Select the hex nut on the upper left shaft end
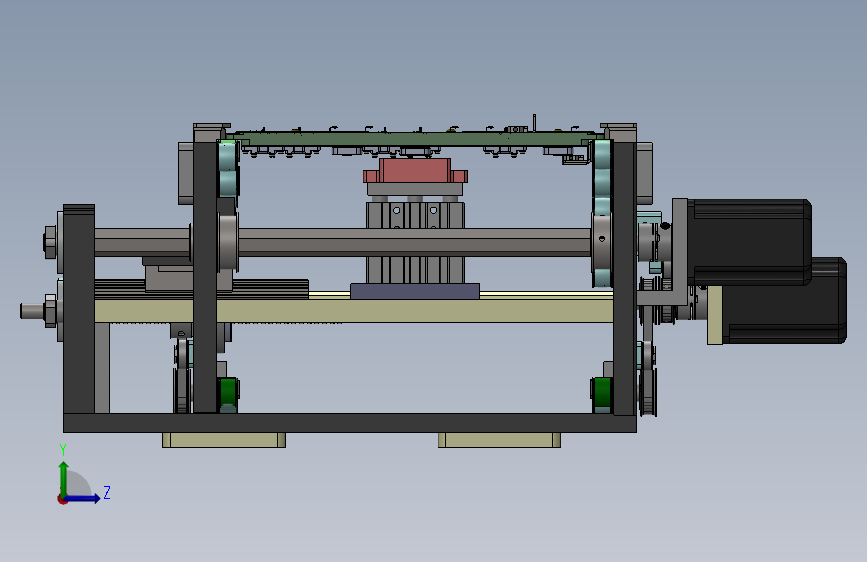The width and height of the screenshot is (867, 562). 50,242
